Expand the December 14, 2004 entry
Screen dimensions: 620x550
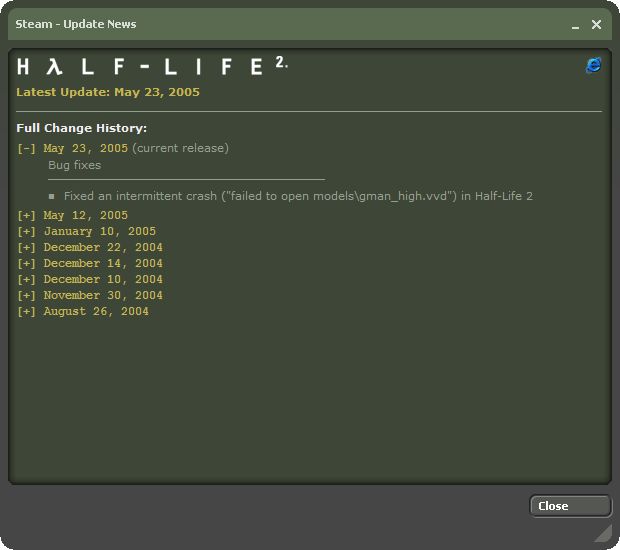pyautogui.click(x=26, y=264)
